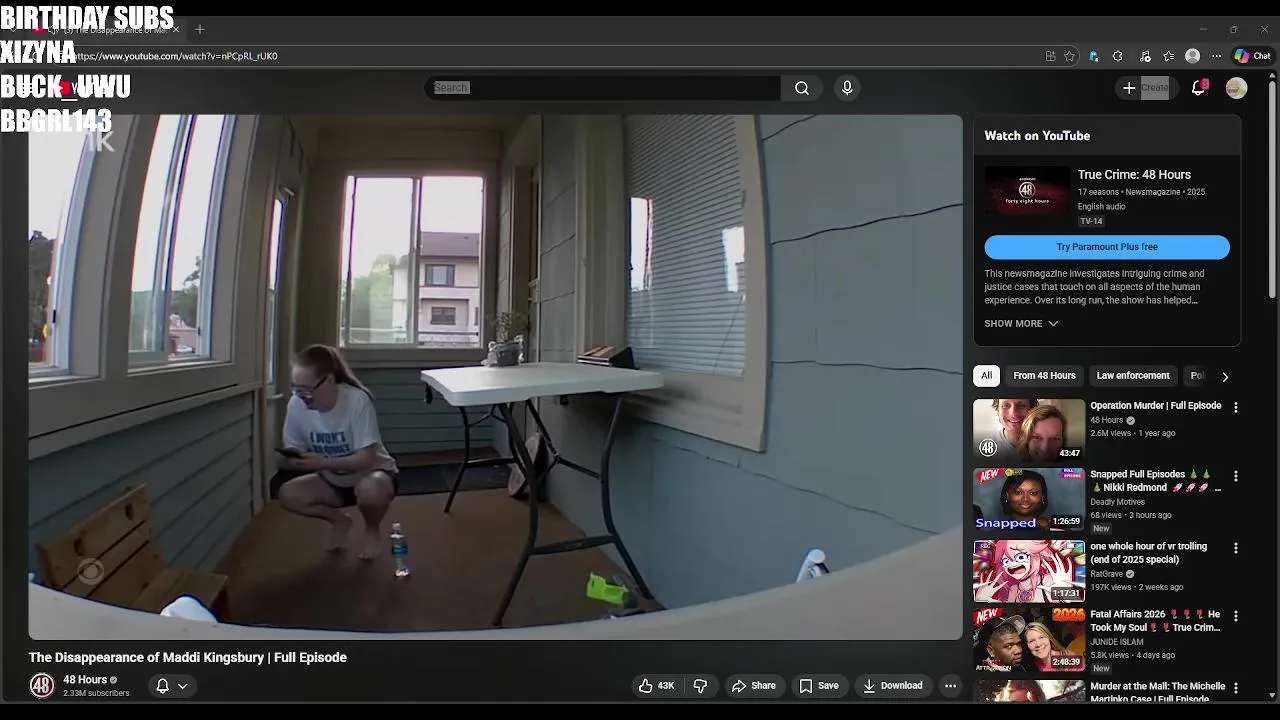Start voice search with microphone icon

[847, 88]
